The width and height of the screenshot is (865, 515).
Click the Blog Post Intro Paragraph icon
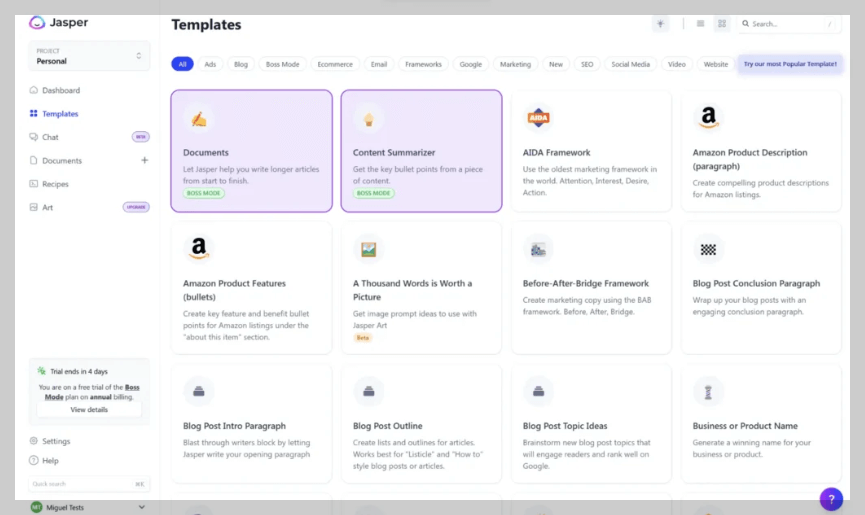[199, 391]
